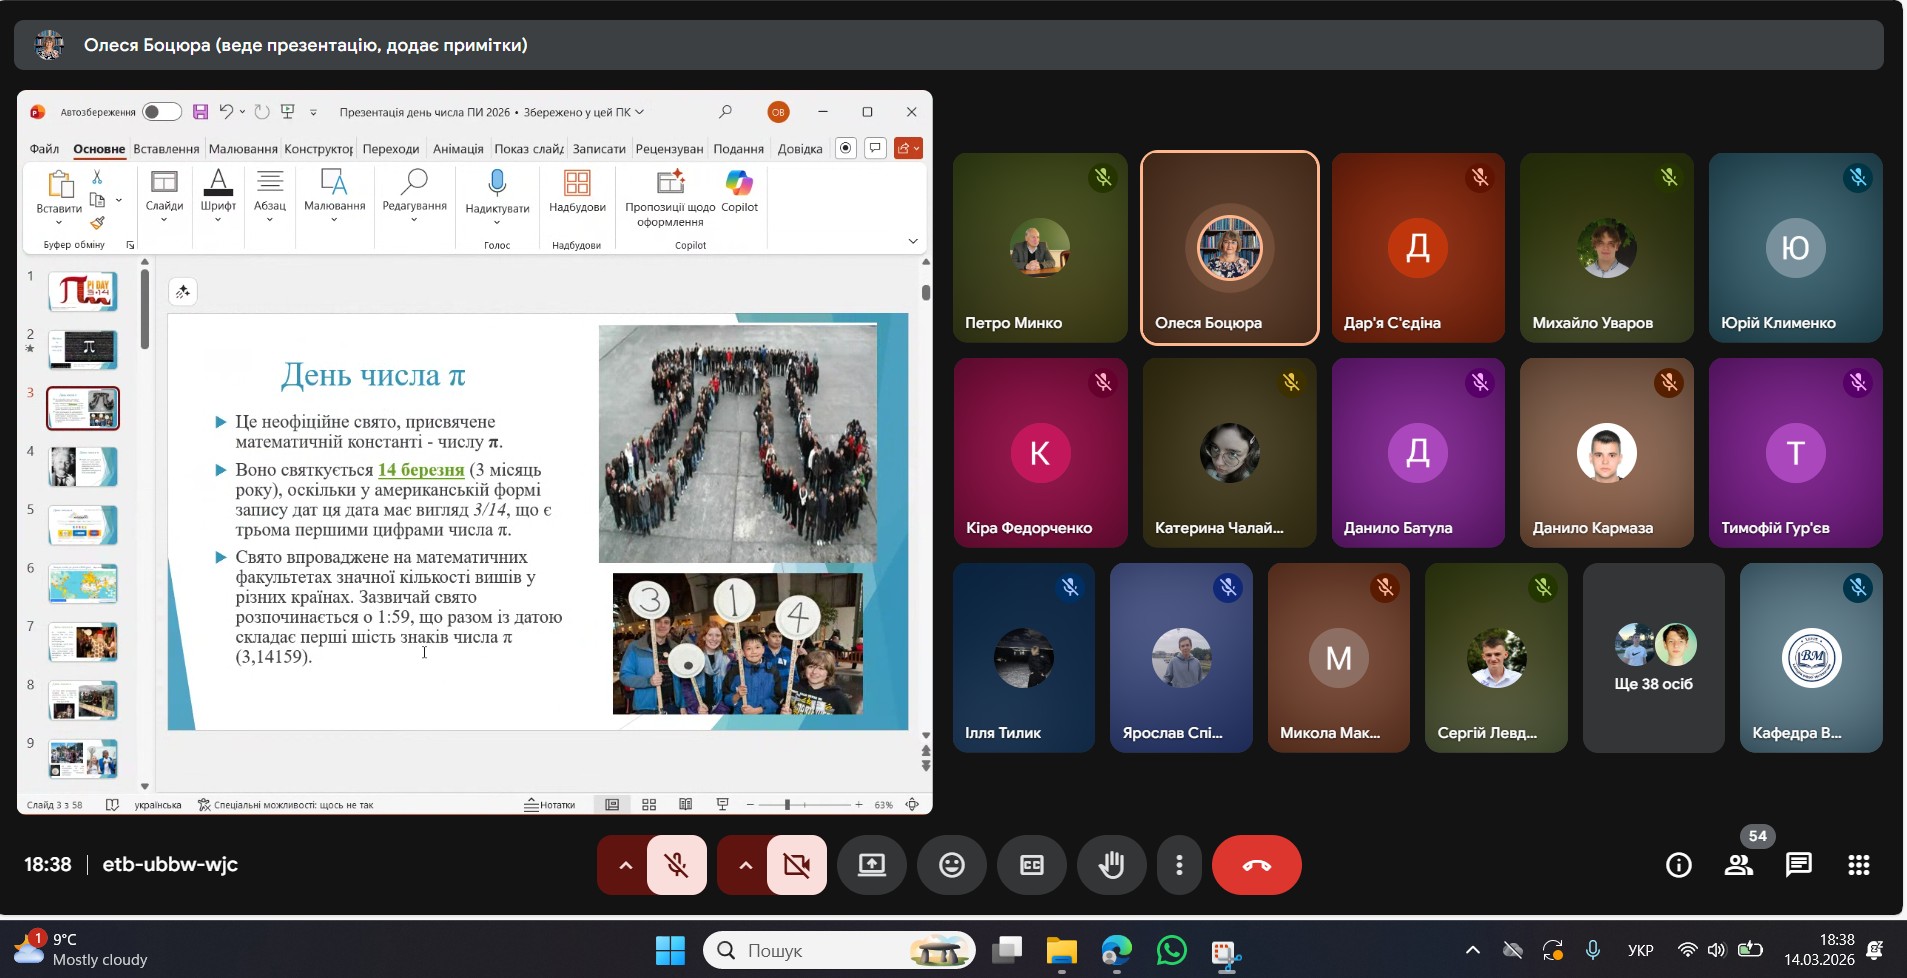The width and height of the screenshot is (1907, 978).
Task: Turn on closed captions
Action: 1031,865
